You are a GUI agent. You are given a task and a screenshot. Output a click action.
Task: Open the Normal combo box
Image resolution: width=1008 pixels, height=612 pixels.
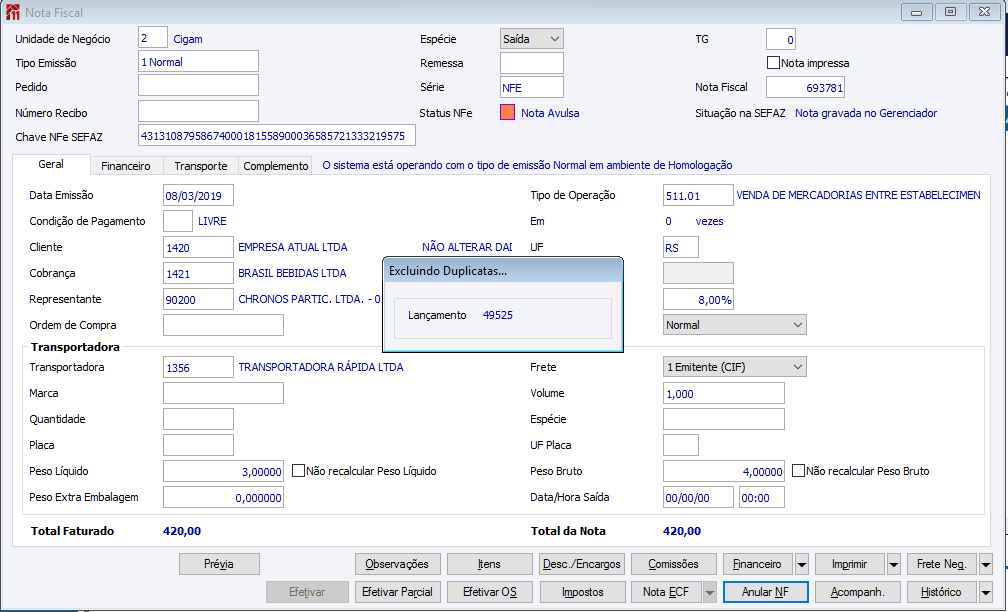click(735, 325)
